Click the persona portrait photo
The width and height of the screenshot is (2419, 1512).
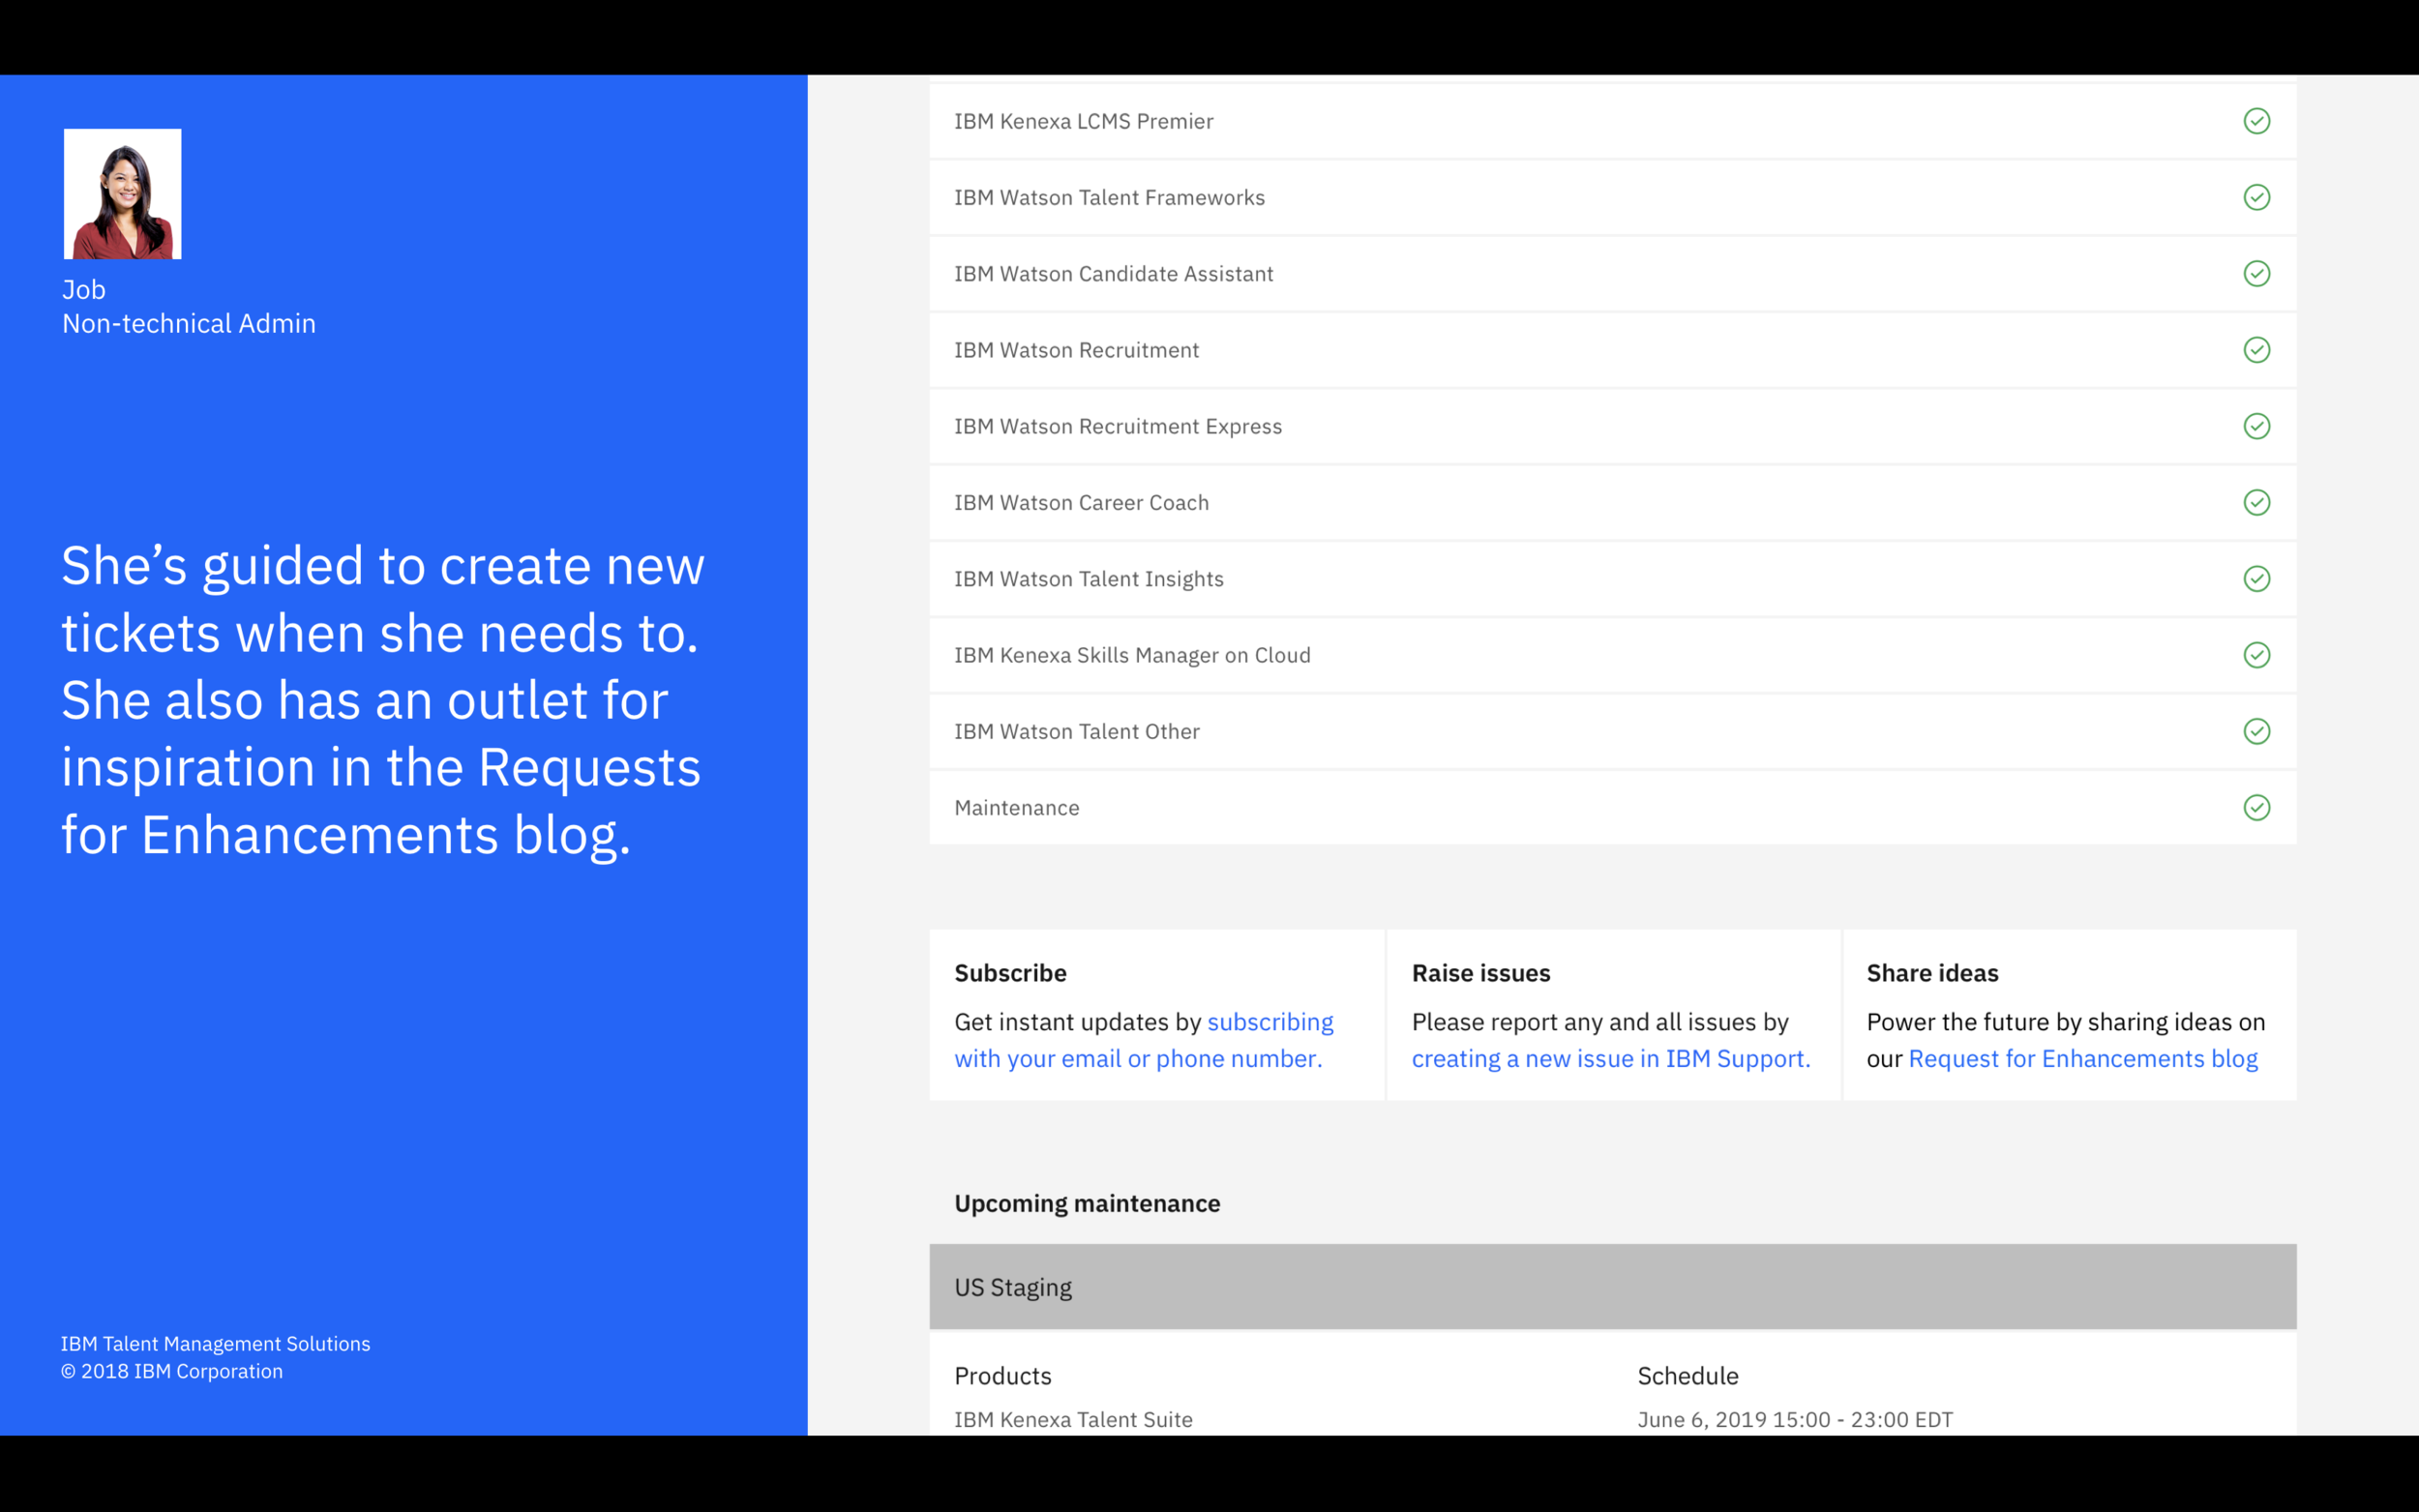tap(122, 194)
